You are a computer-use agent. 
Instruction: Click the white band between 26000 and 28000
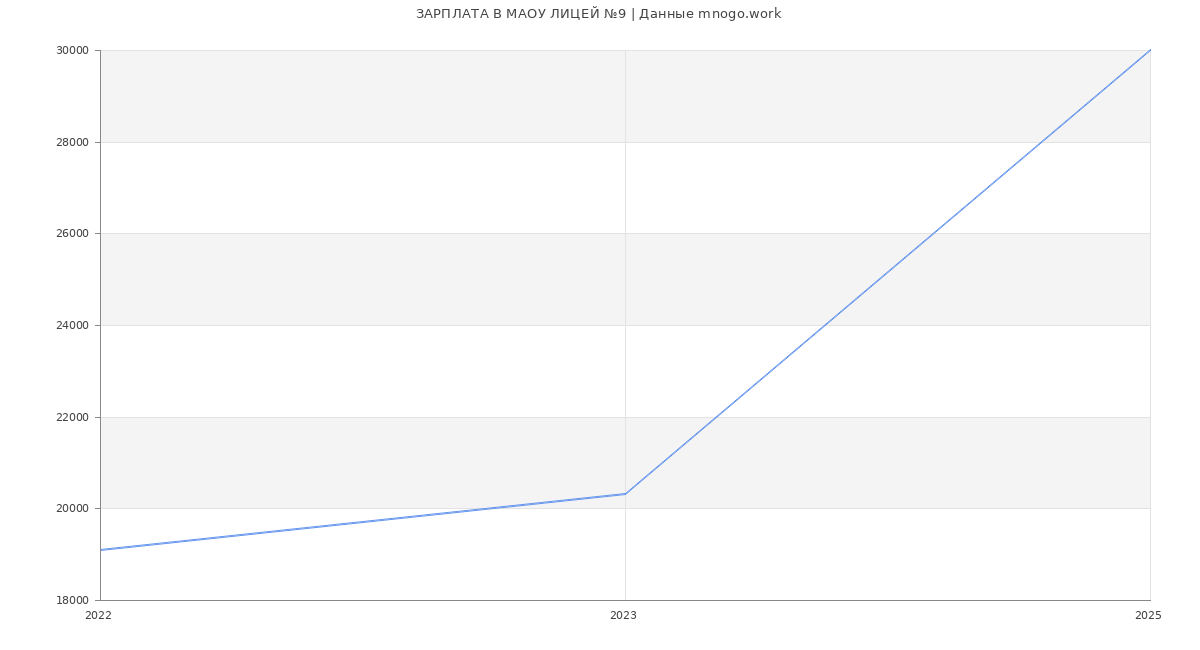coord(400,188)
